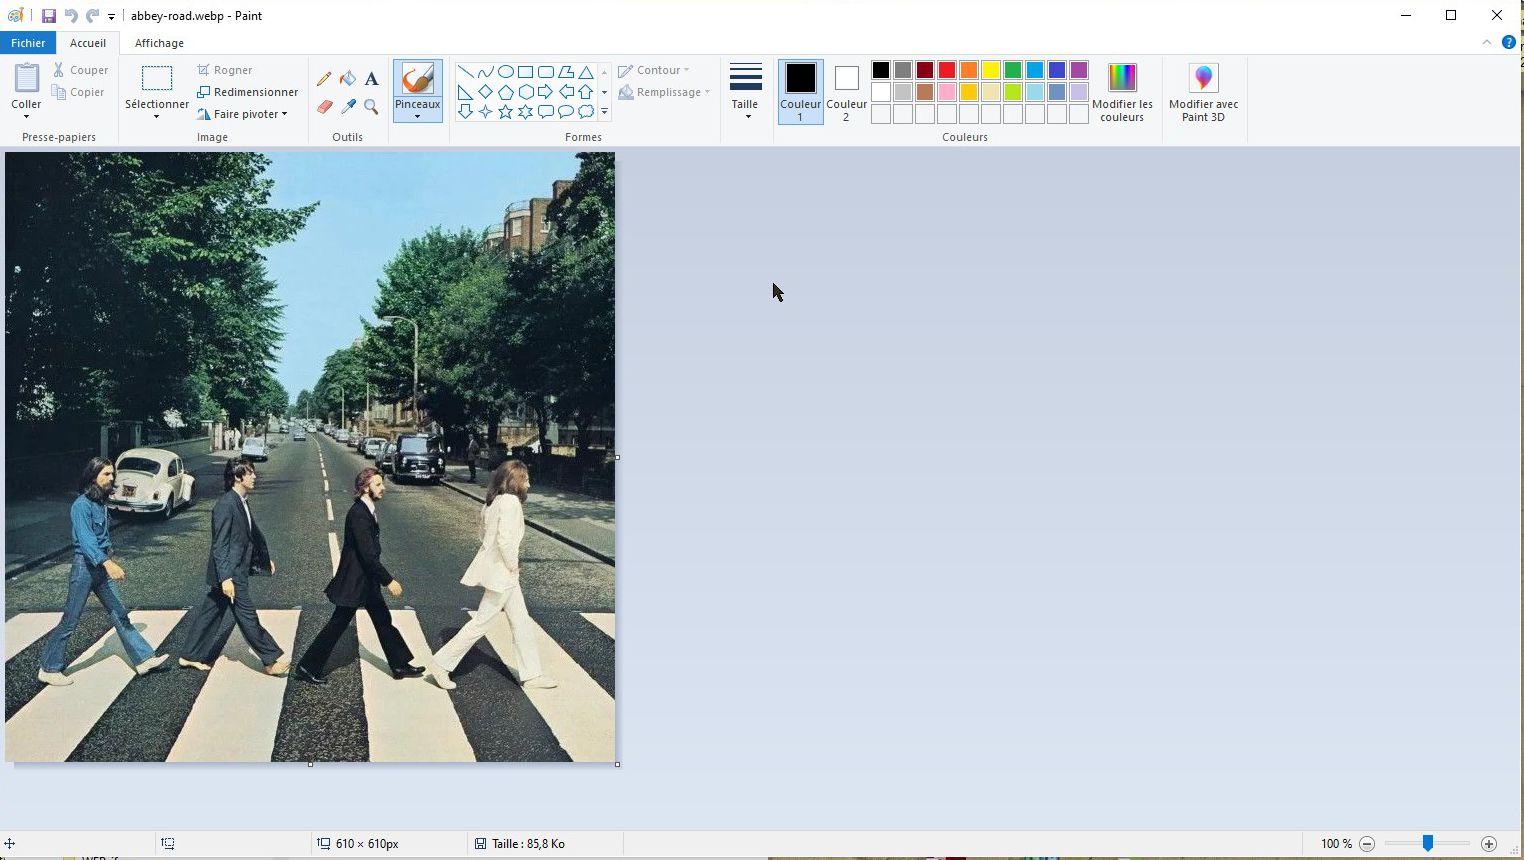Open the Remplissage fill dropdown
1524x860 pixels.
click(664, 92)
